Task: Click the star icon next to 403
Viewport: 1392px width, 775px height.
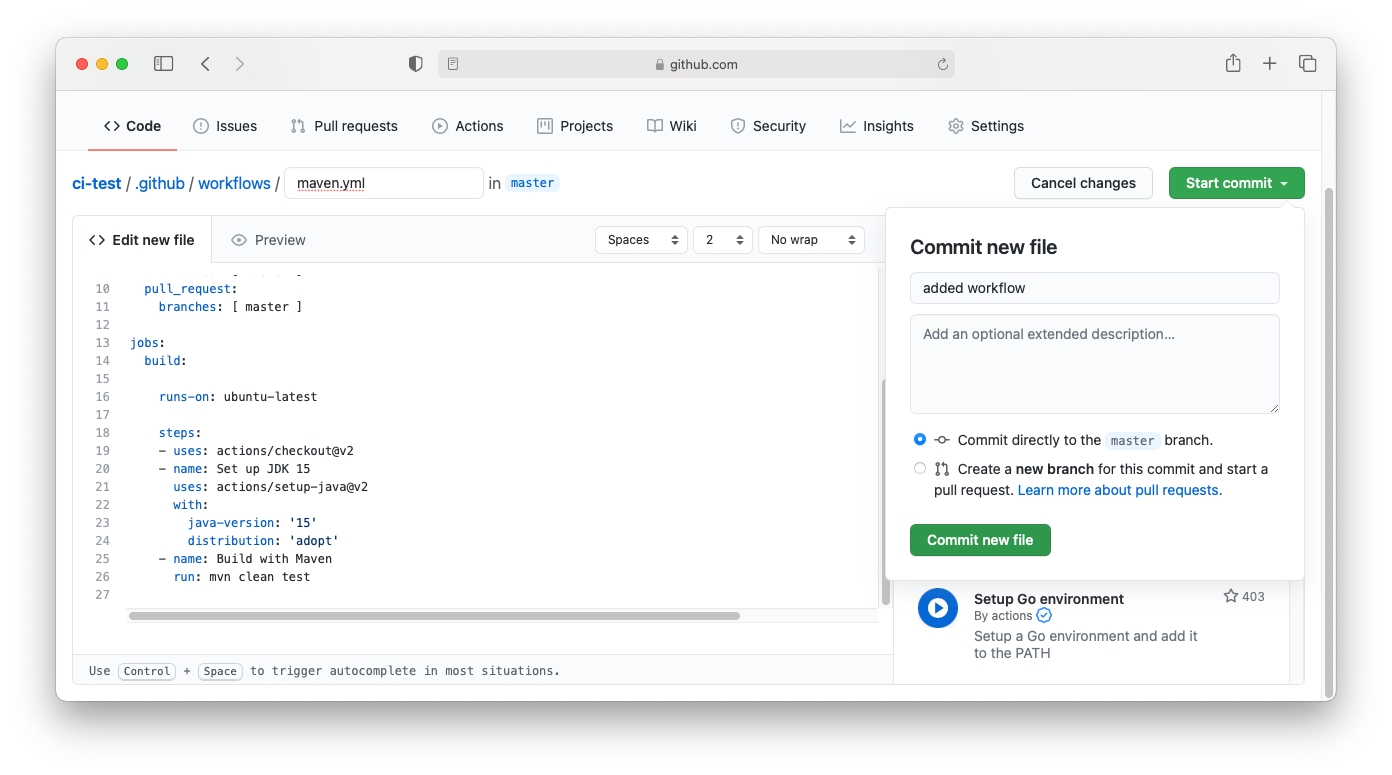Action: (1230, 596)
